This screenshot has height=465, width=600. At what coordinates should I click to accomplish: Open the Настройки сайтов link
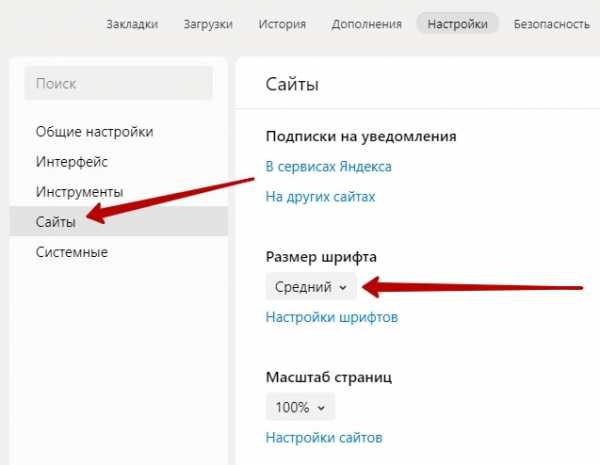click(x=324, y=437)
